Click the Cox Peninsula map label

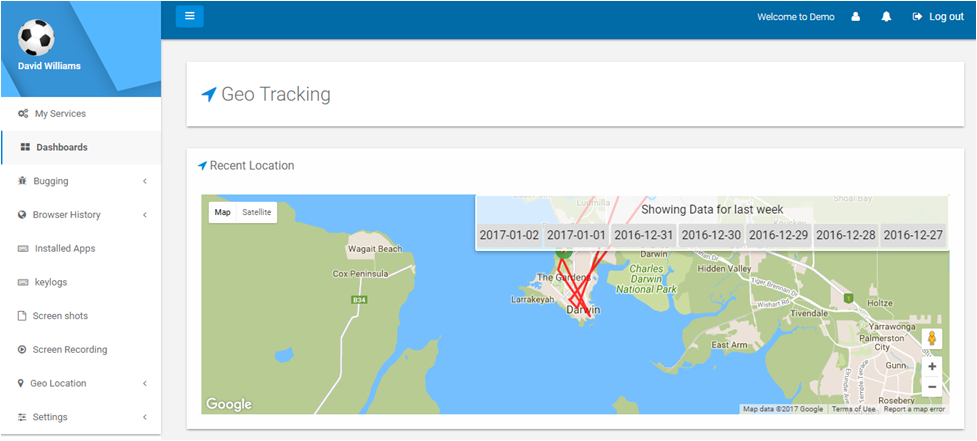point(360,273)
